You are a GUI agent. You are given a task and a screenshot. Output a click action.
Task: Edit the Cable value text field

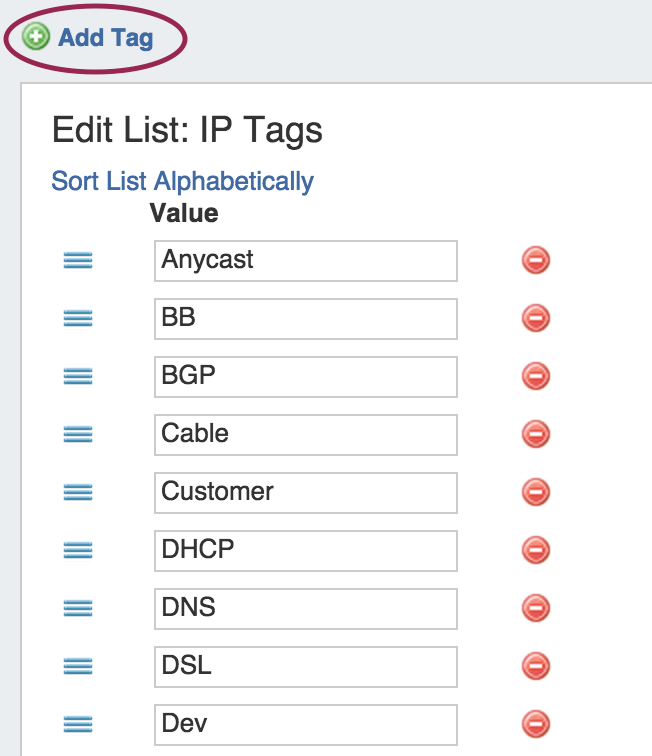point(305,435)
